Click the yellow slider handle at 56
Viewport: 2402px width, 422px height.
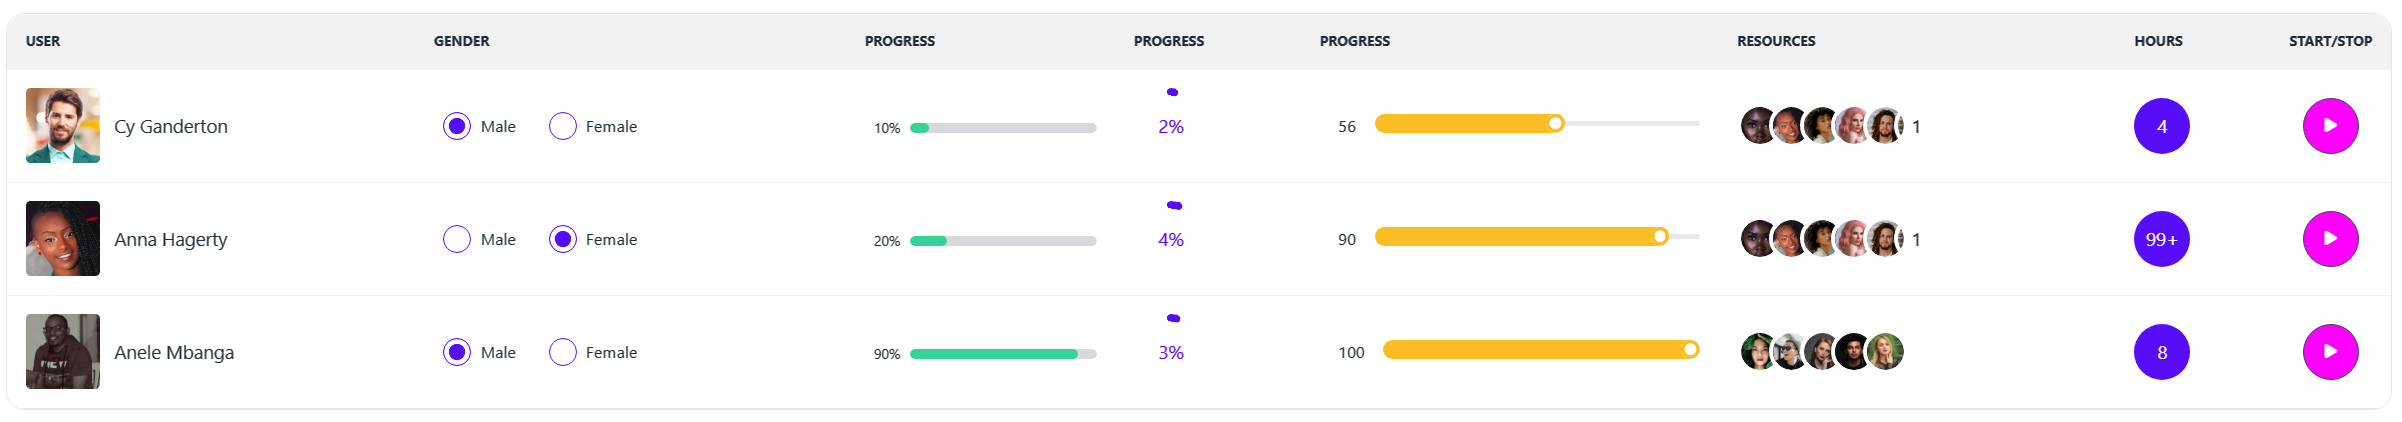1555,123
